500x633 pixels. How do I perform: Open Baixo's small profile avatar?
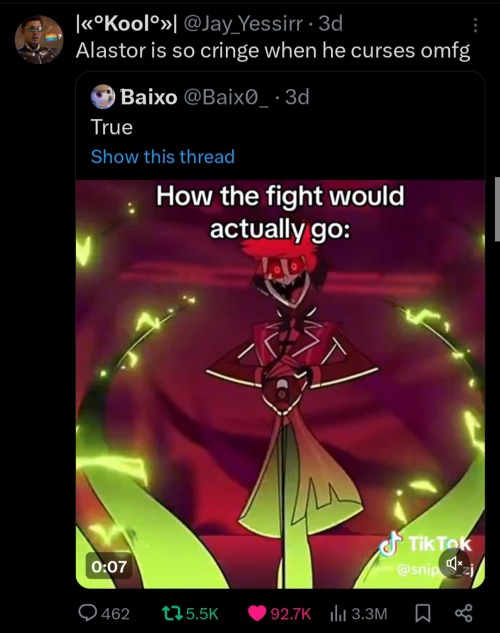pyautogui.click(x=103, y=96)
